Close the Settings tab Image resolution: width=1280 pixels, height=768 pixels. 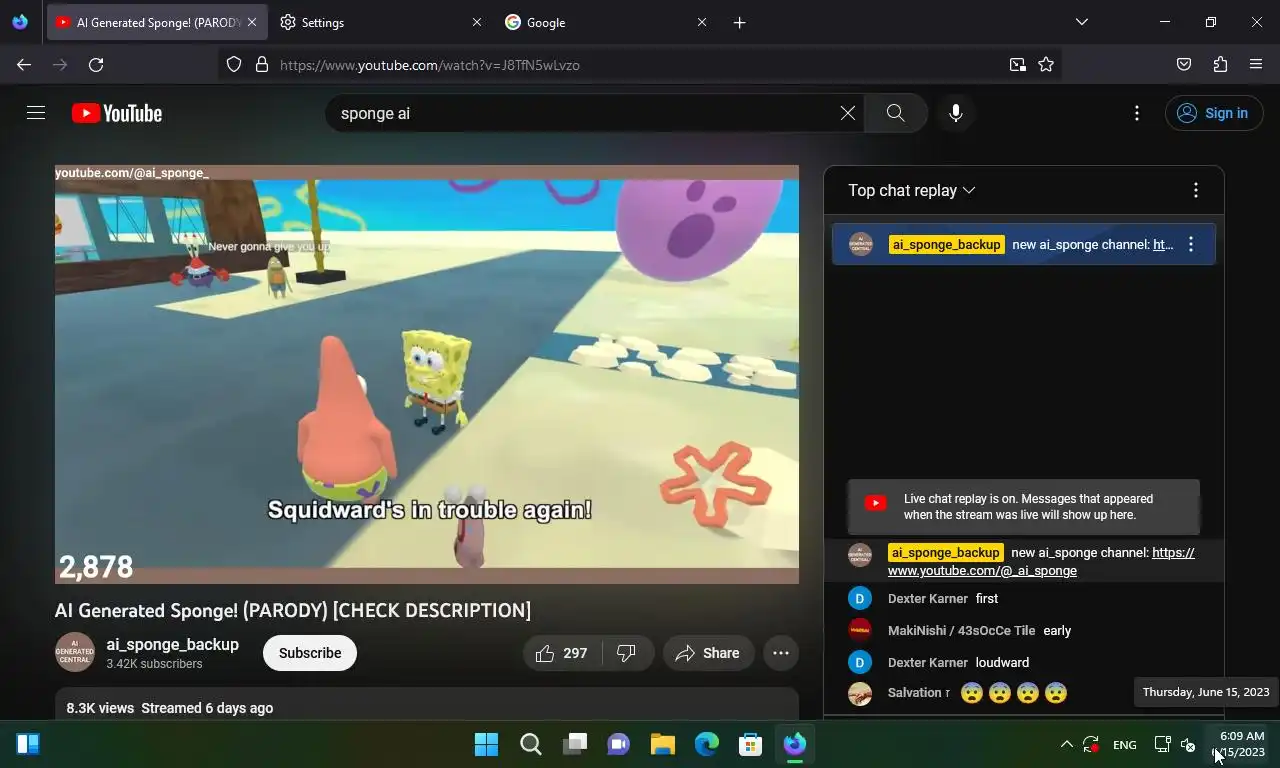pos(477,22)
